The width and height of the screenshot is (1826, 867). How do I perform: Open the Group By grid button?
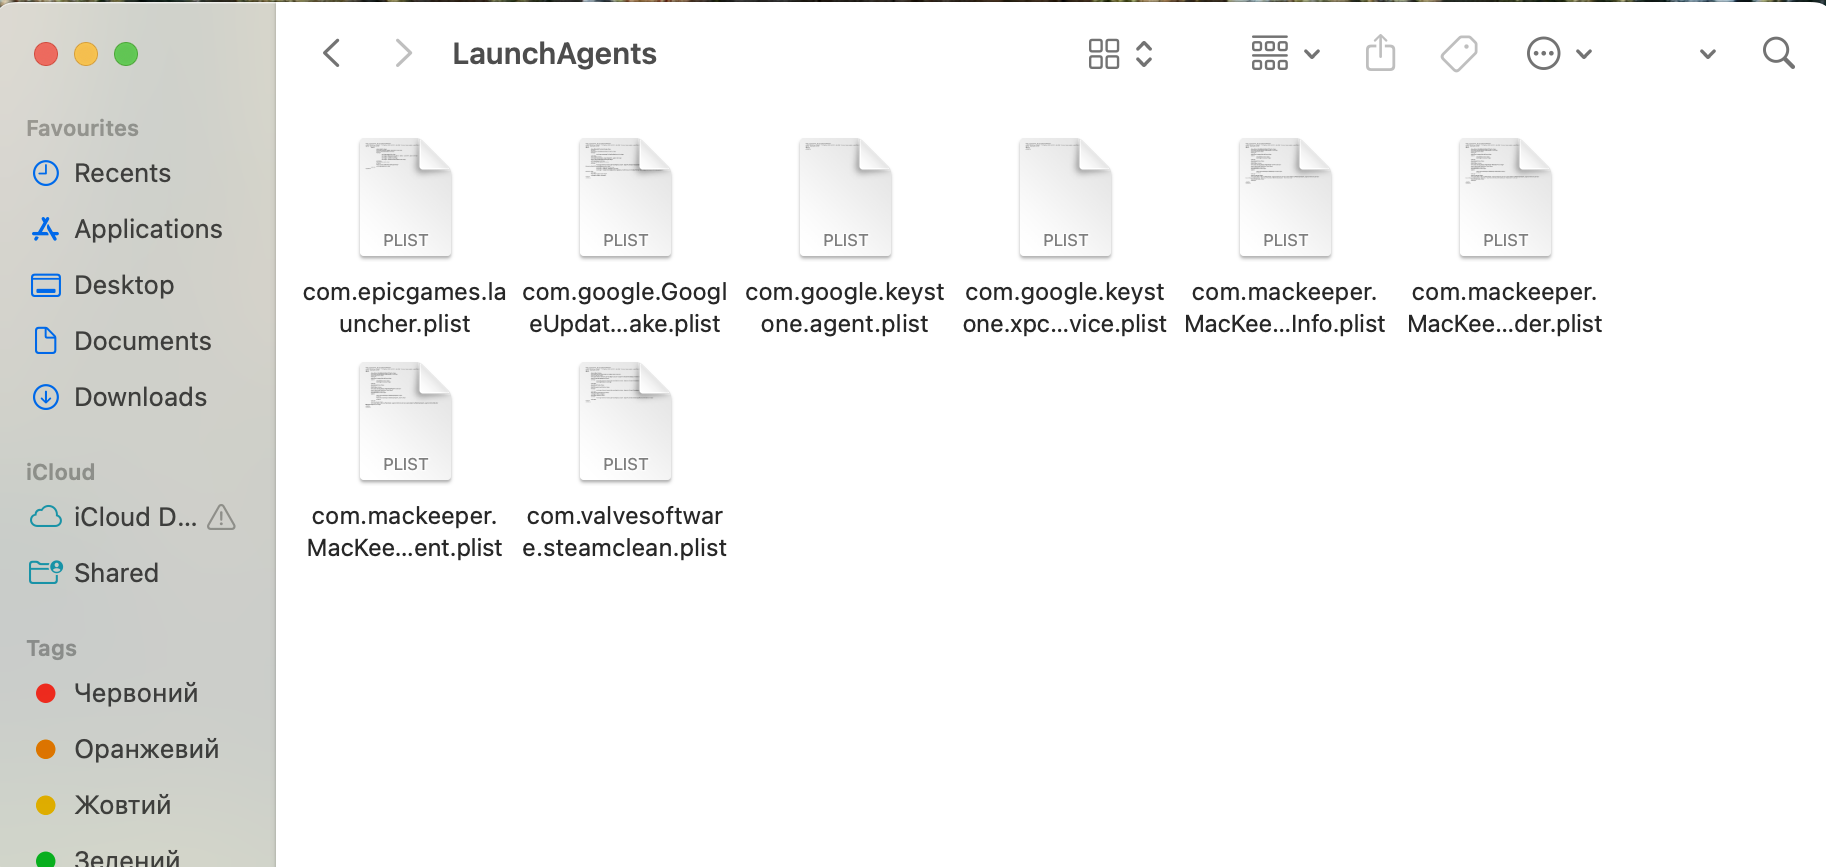tap(1270, 54)
